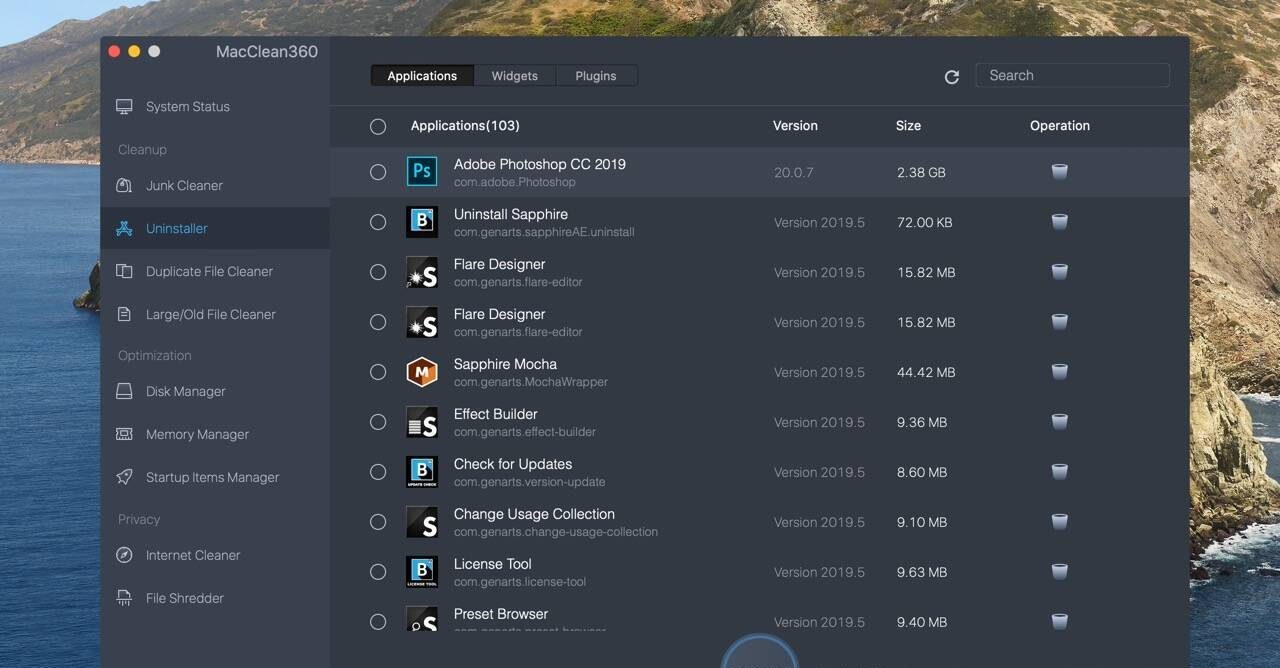Viewport: 1280px width, 668px height.
Task: Click trash icon for the 44.42 MB Sapphire Mocha
Action: (1060, 372)
